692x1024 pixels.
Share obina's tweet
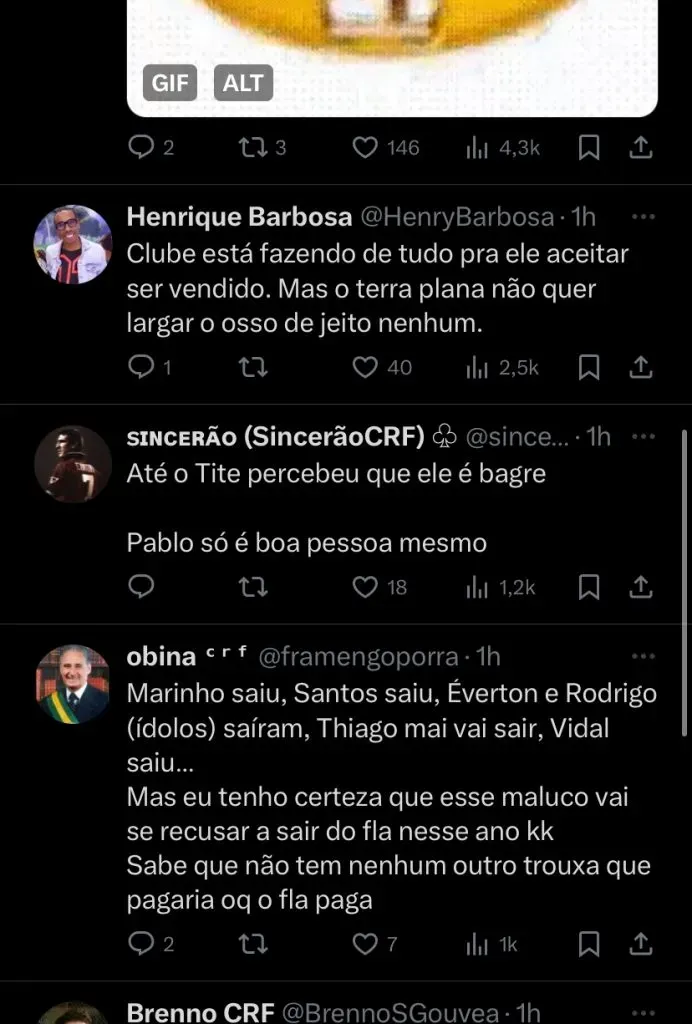click(x=642, y=944)
